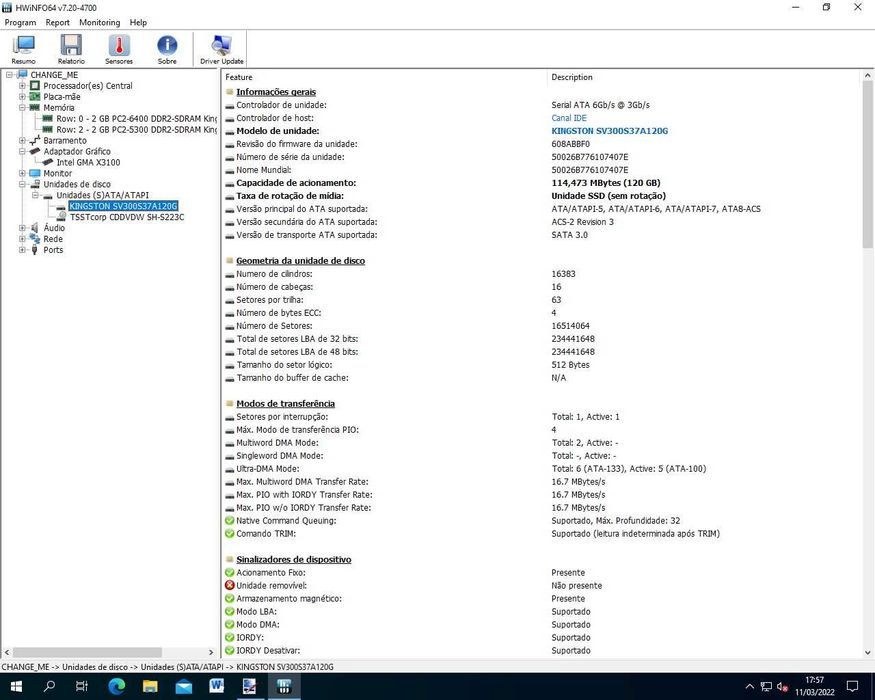Open taskbar search magnifier
875x700 pixels.
click(49, 686)
